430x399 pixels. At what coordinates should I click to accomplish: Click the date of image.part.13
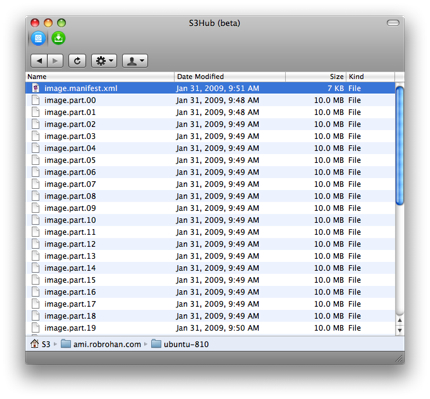click(x=218, y=256)
